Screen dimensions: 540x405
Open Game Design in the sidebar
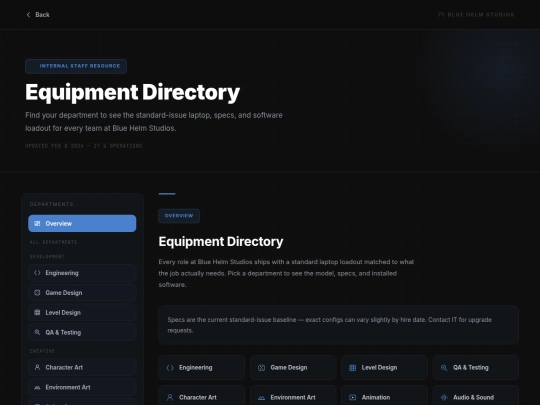[82, 293]
